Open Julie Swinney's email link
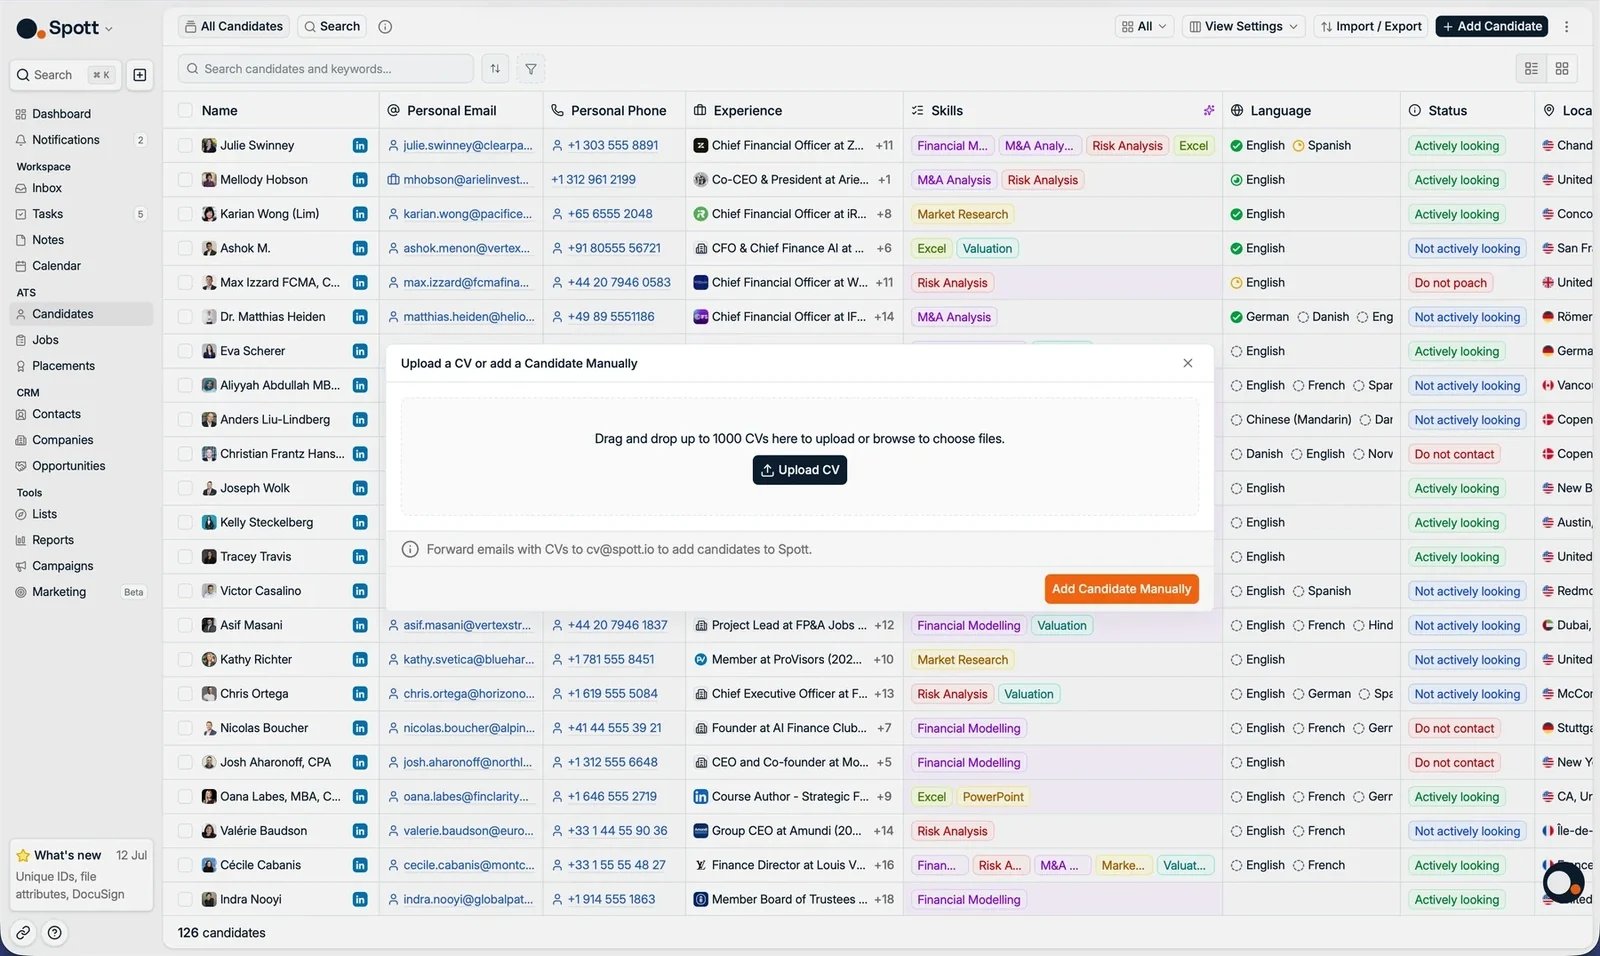This screenshot has height=956, width=1600. point(467,146)
